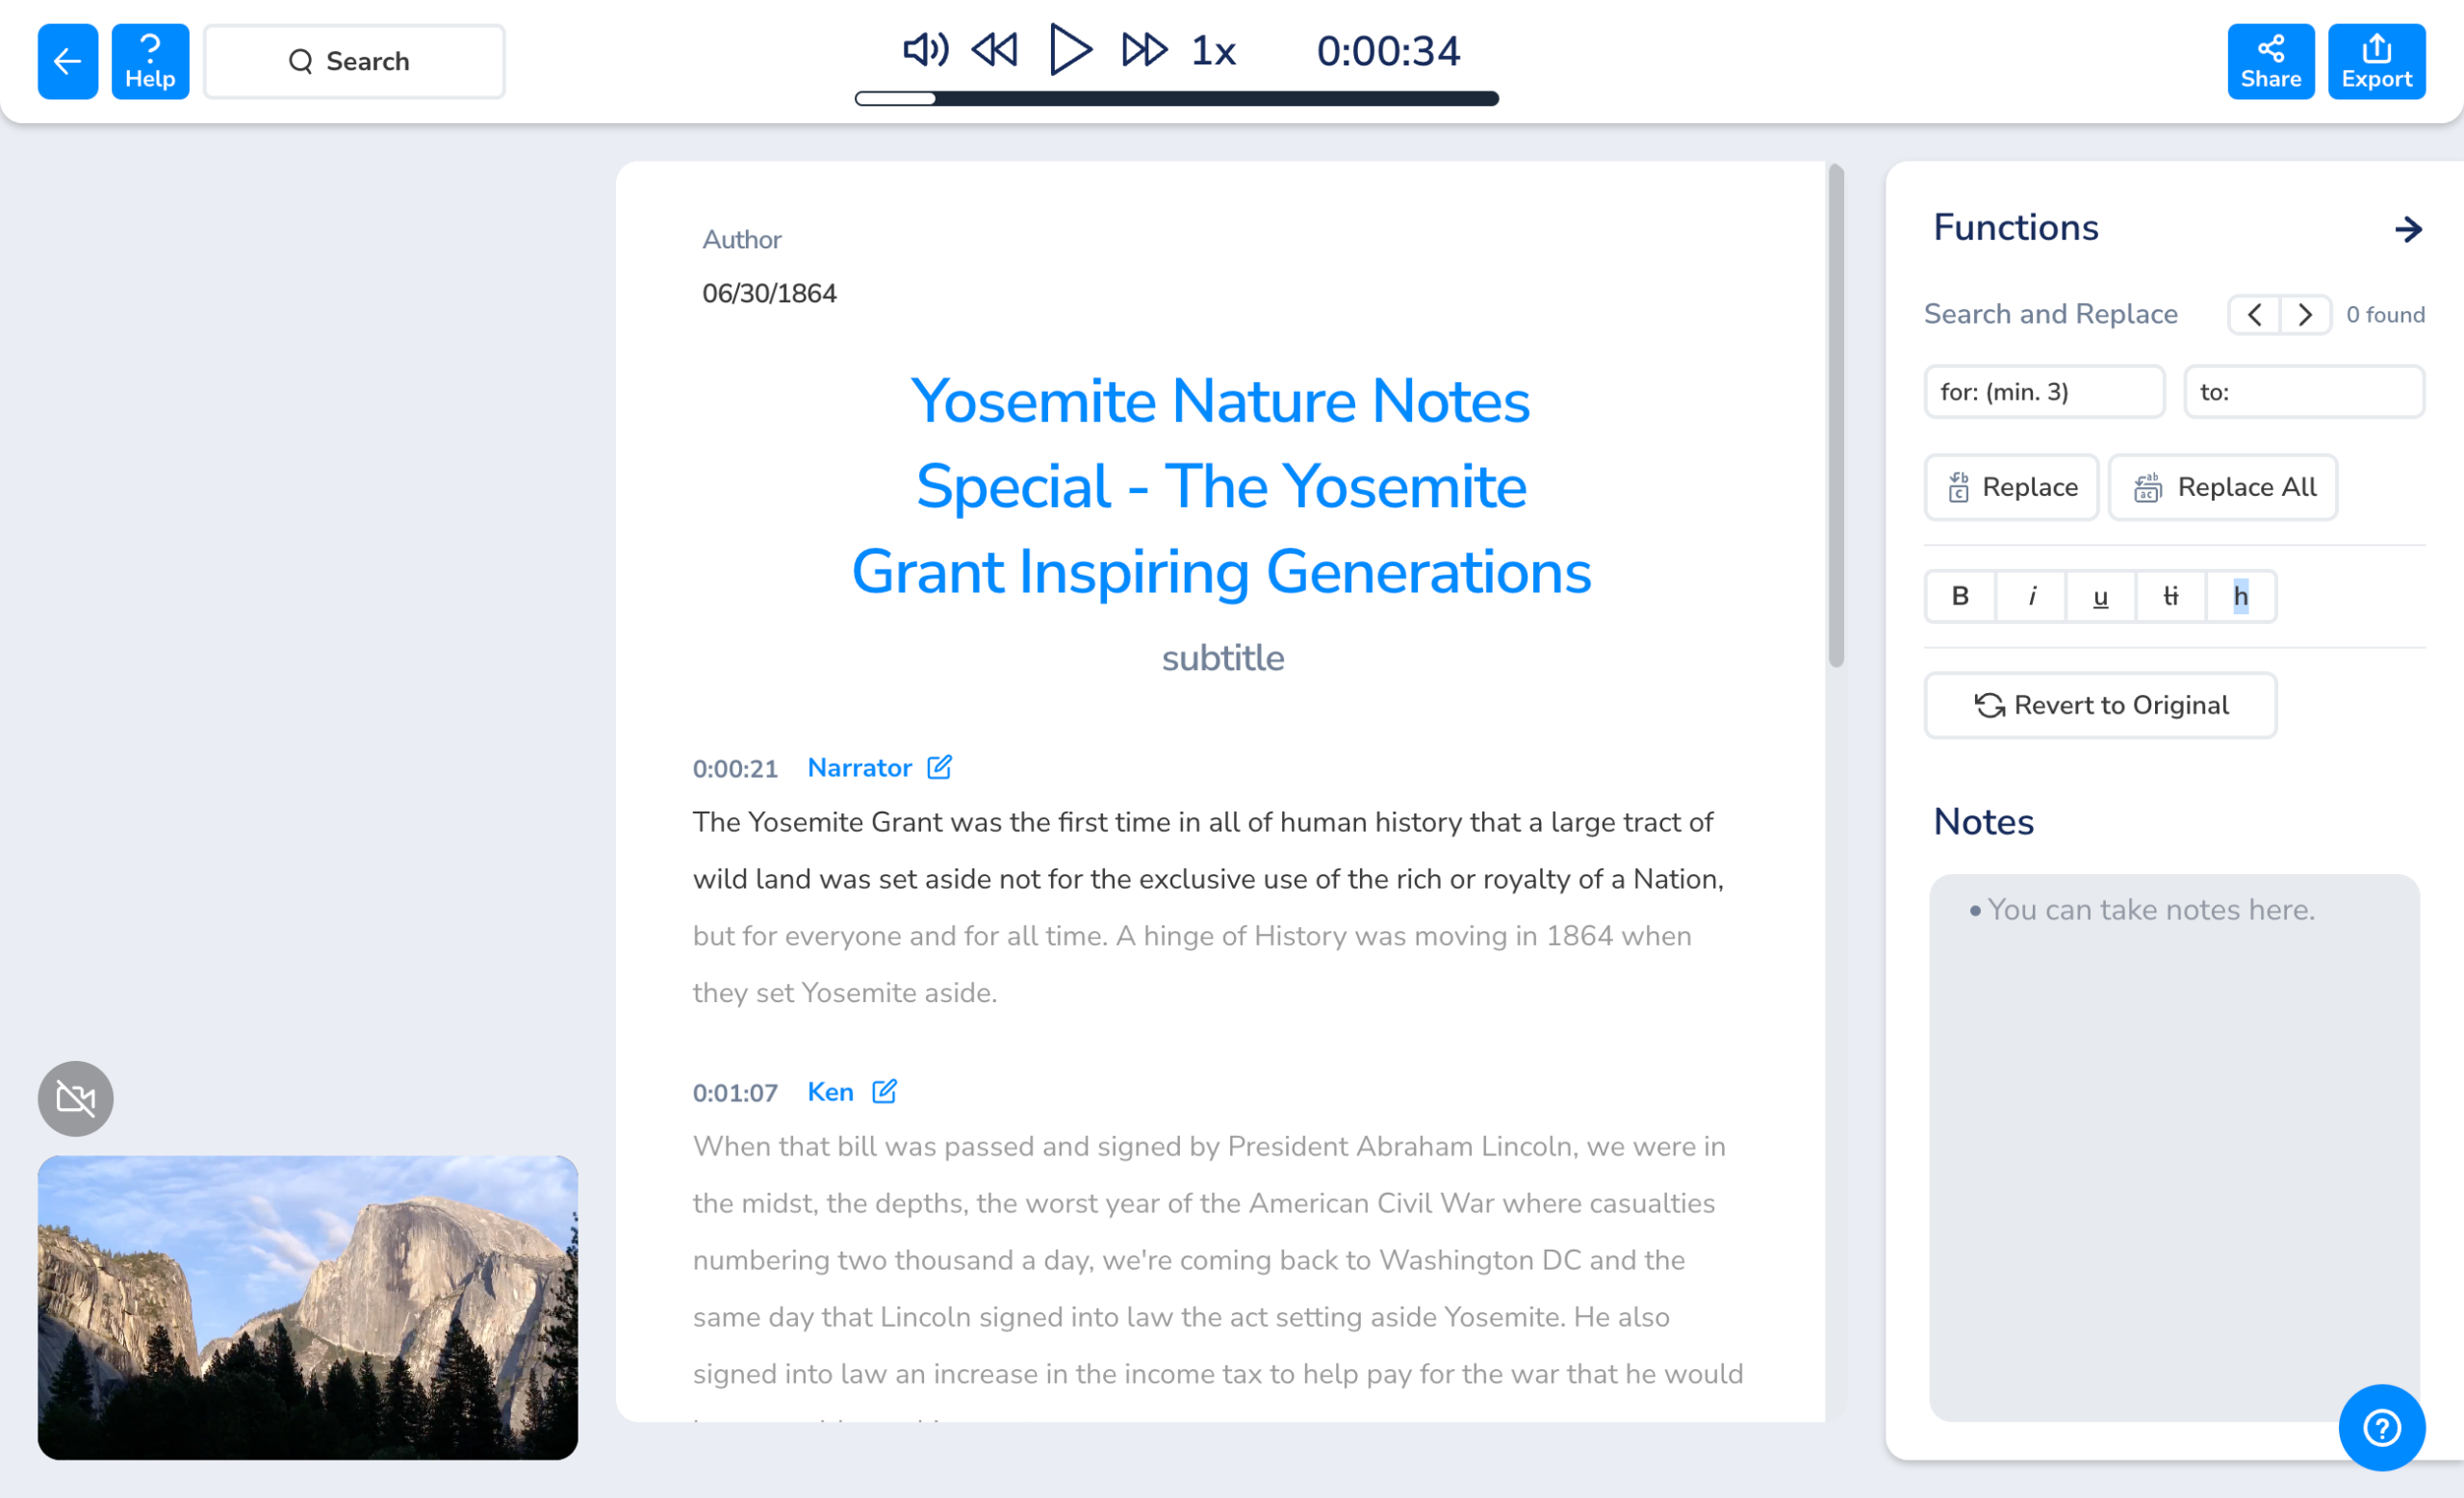The image size is (2464, 1498).
Task: Click Revert to Original button
Action: [x=2100, y=705]
